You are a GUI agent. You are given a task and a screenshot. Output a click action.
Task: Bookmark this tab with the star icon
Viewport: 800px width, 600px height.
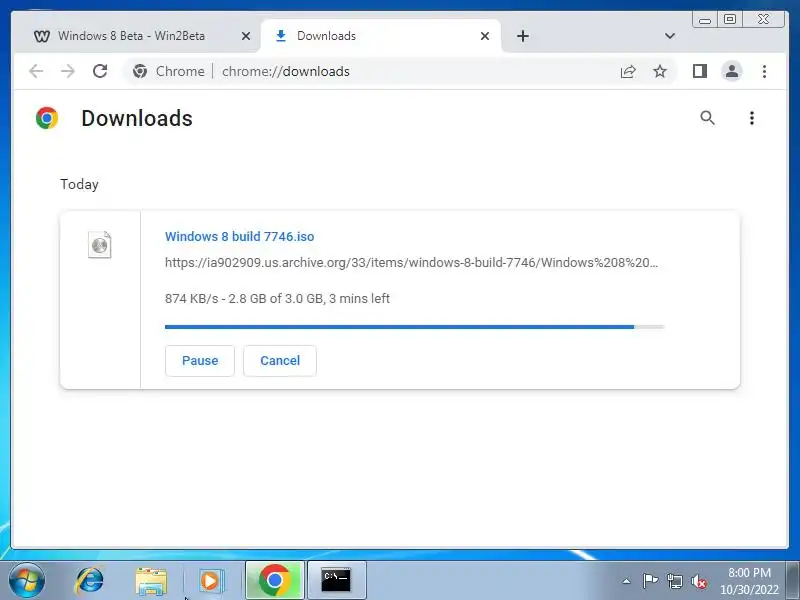660,71
